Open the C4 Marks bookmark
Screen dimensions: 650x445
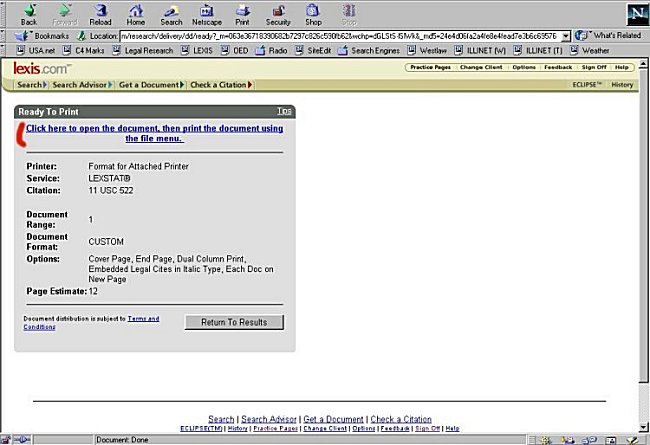point(83,51)
